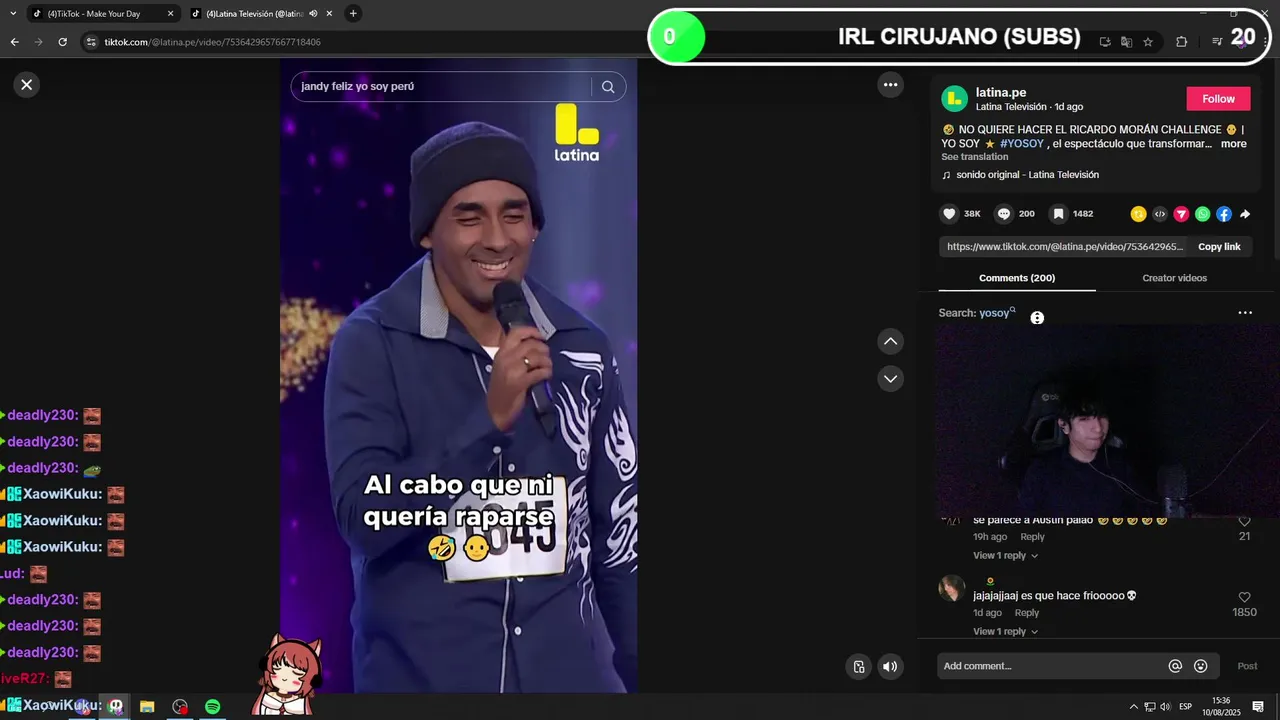Screen dimensions: 1280x720
Task: Open File Explorer from the taskbar
Action: [147, 707]
